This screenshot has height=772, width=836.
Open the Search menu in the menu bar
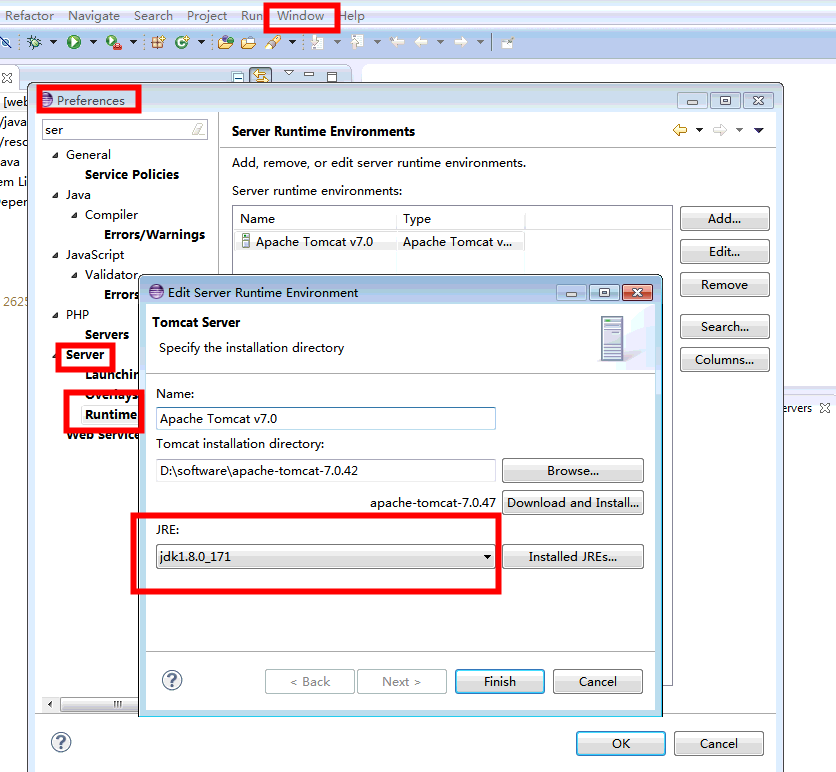tap(154, 15)
